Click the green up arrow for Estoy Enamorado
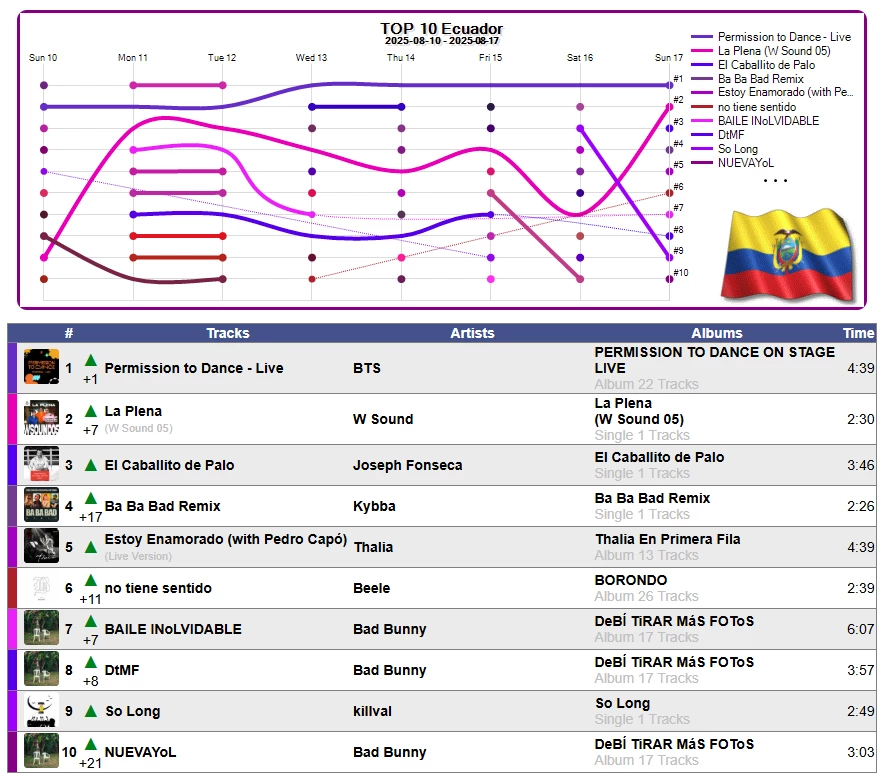Screen dimensions: 883x778 pyautogui.click(x=91, y=547)
